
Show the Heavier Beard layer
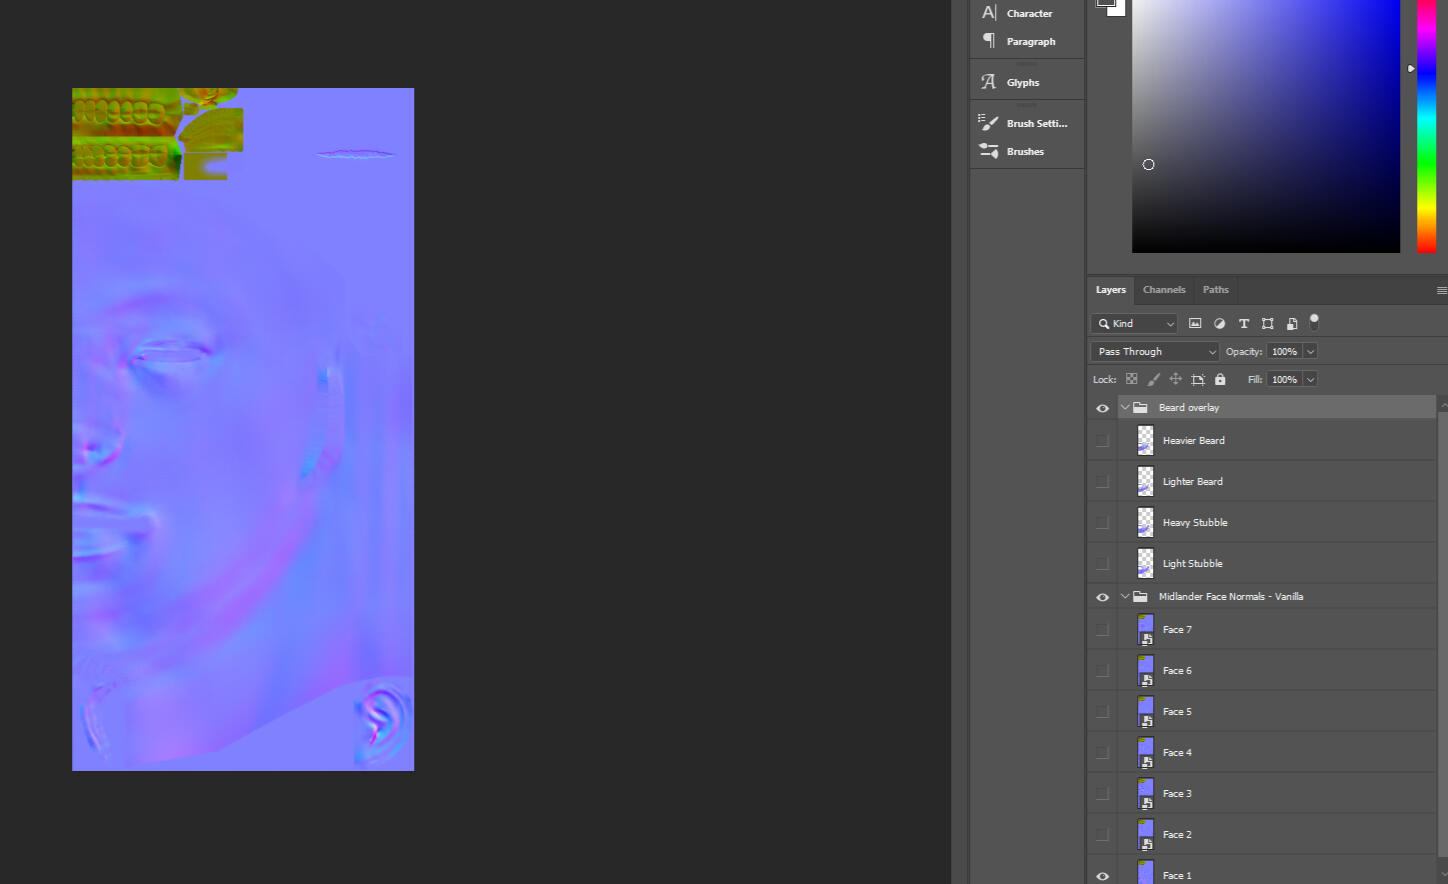pos(1103,440)
